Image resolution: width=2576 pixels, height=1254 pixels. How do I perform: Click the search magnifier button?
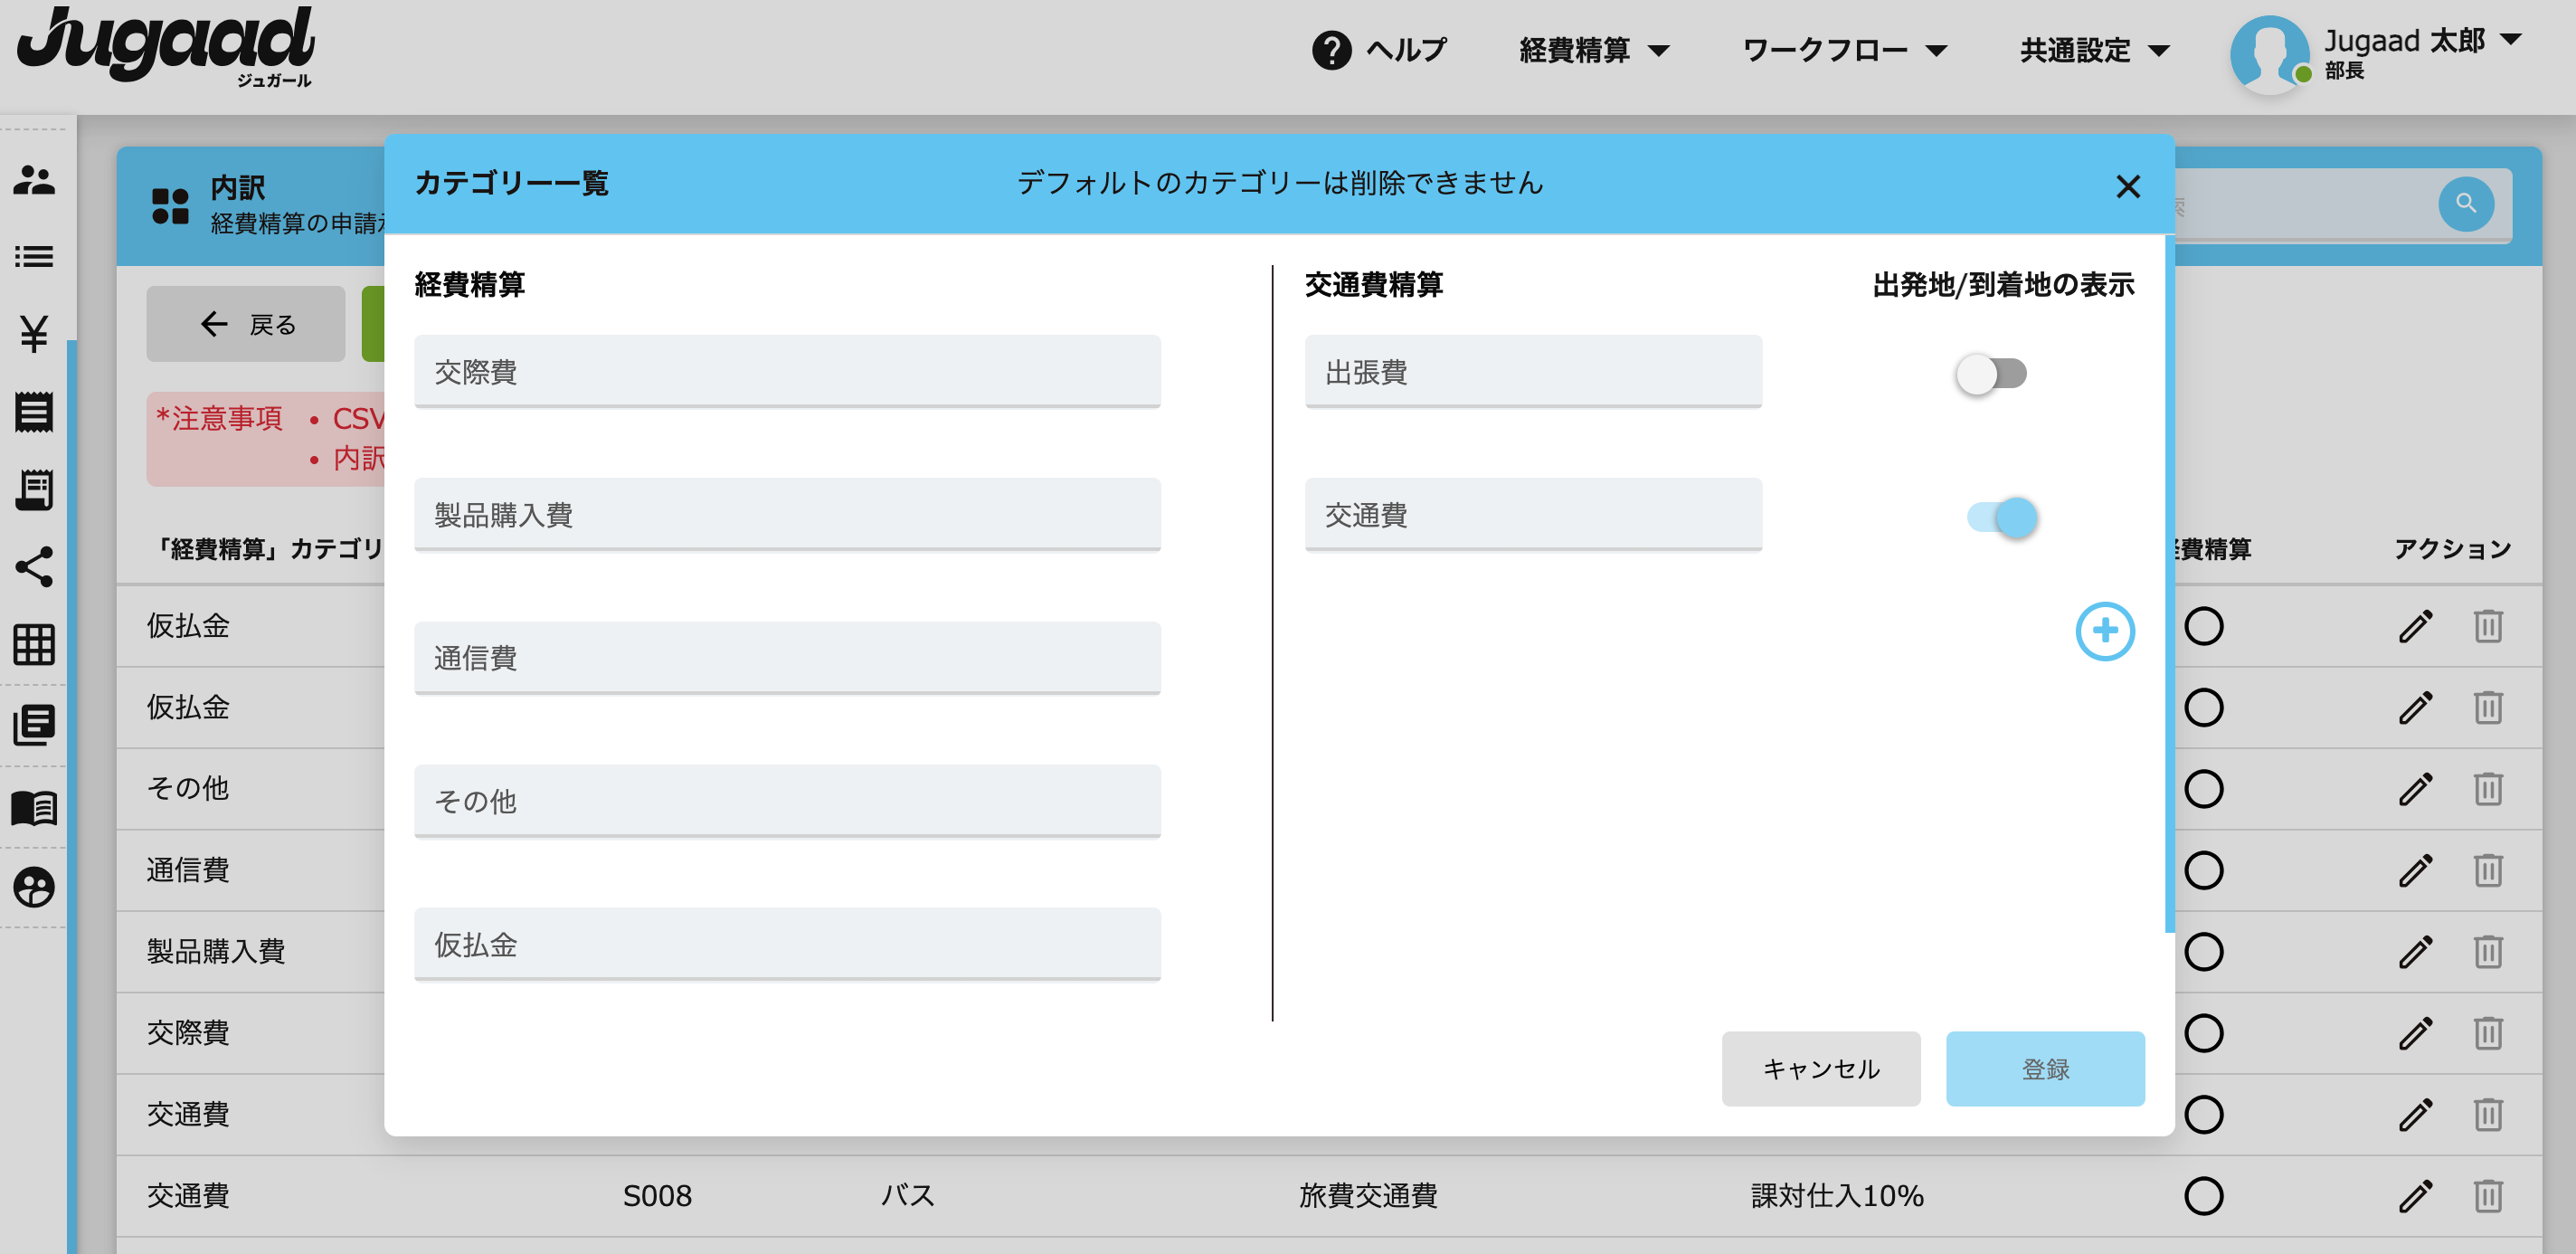pyautogui.click(x=2466, y=204)
